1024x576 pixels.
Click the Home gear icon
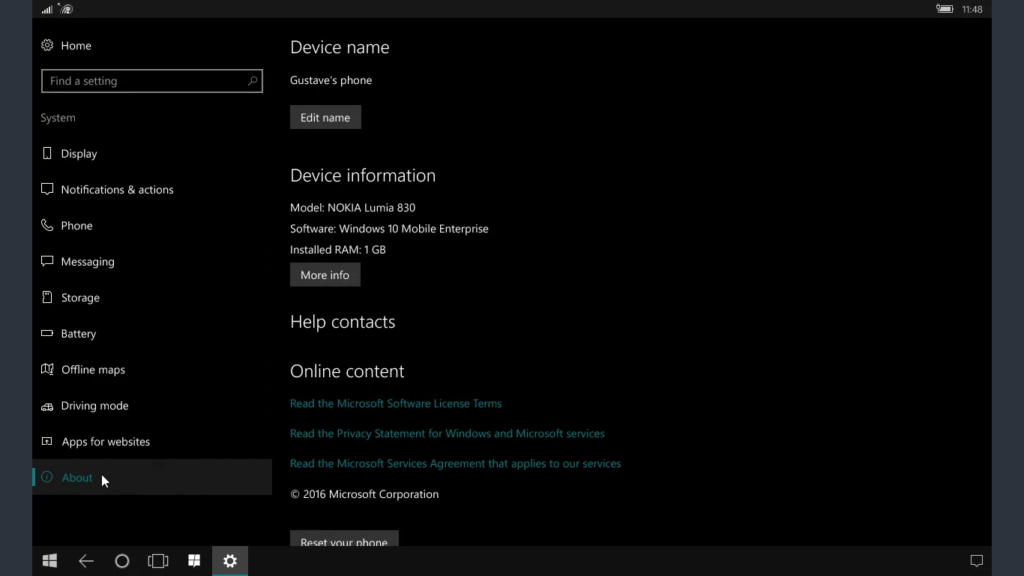click(x=45, y=45)
